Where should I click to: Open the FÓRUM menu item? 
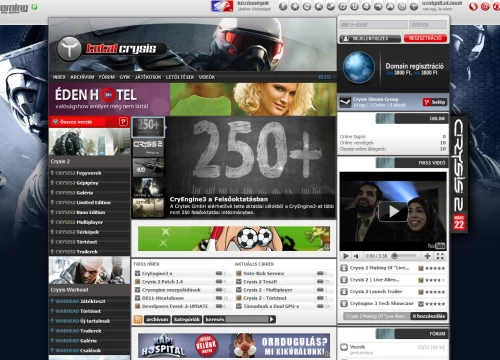tap(107, 77)
